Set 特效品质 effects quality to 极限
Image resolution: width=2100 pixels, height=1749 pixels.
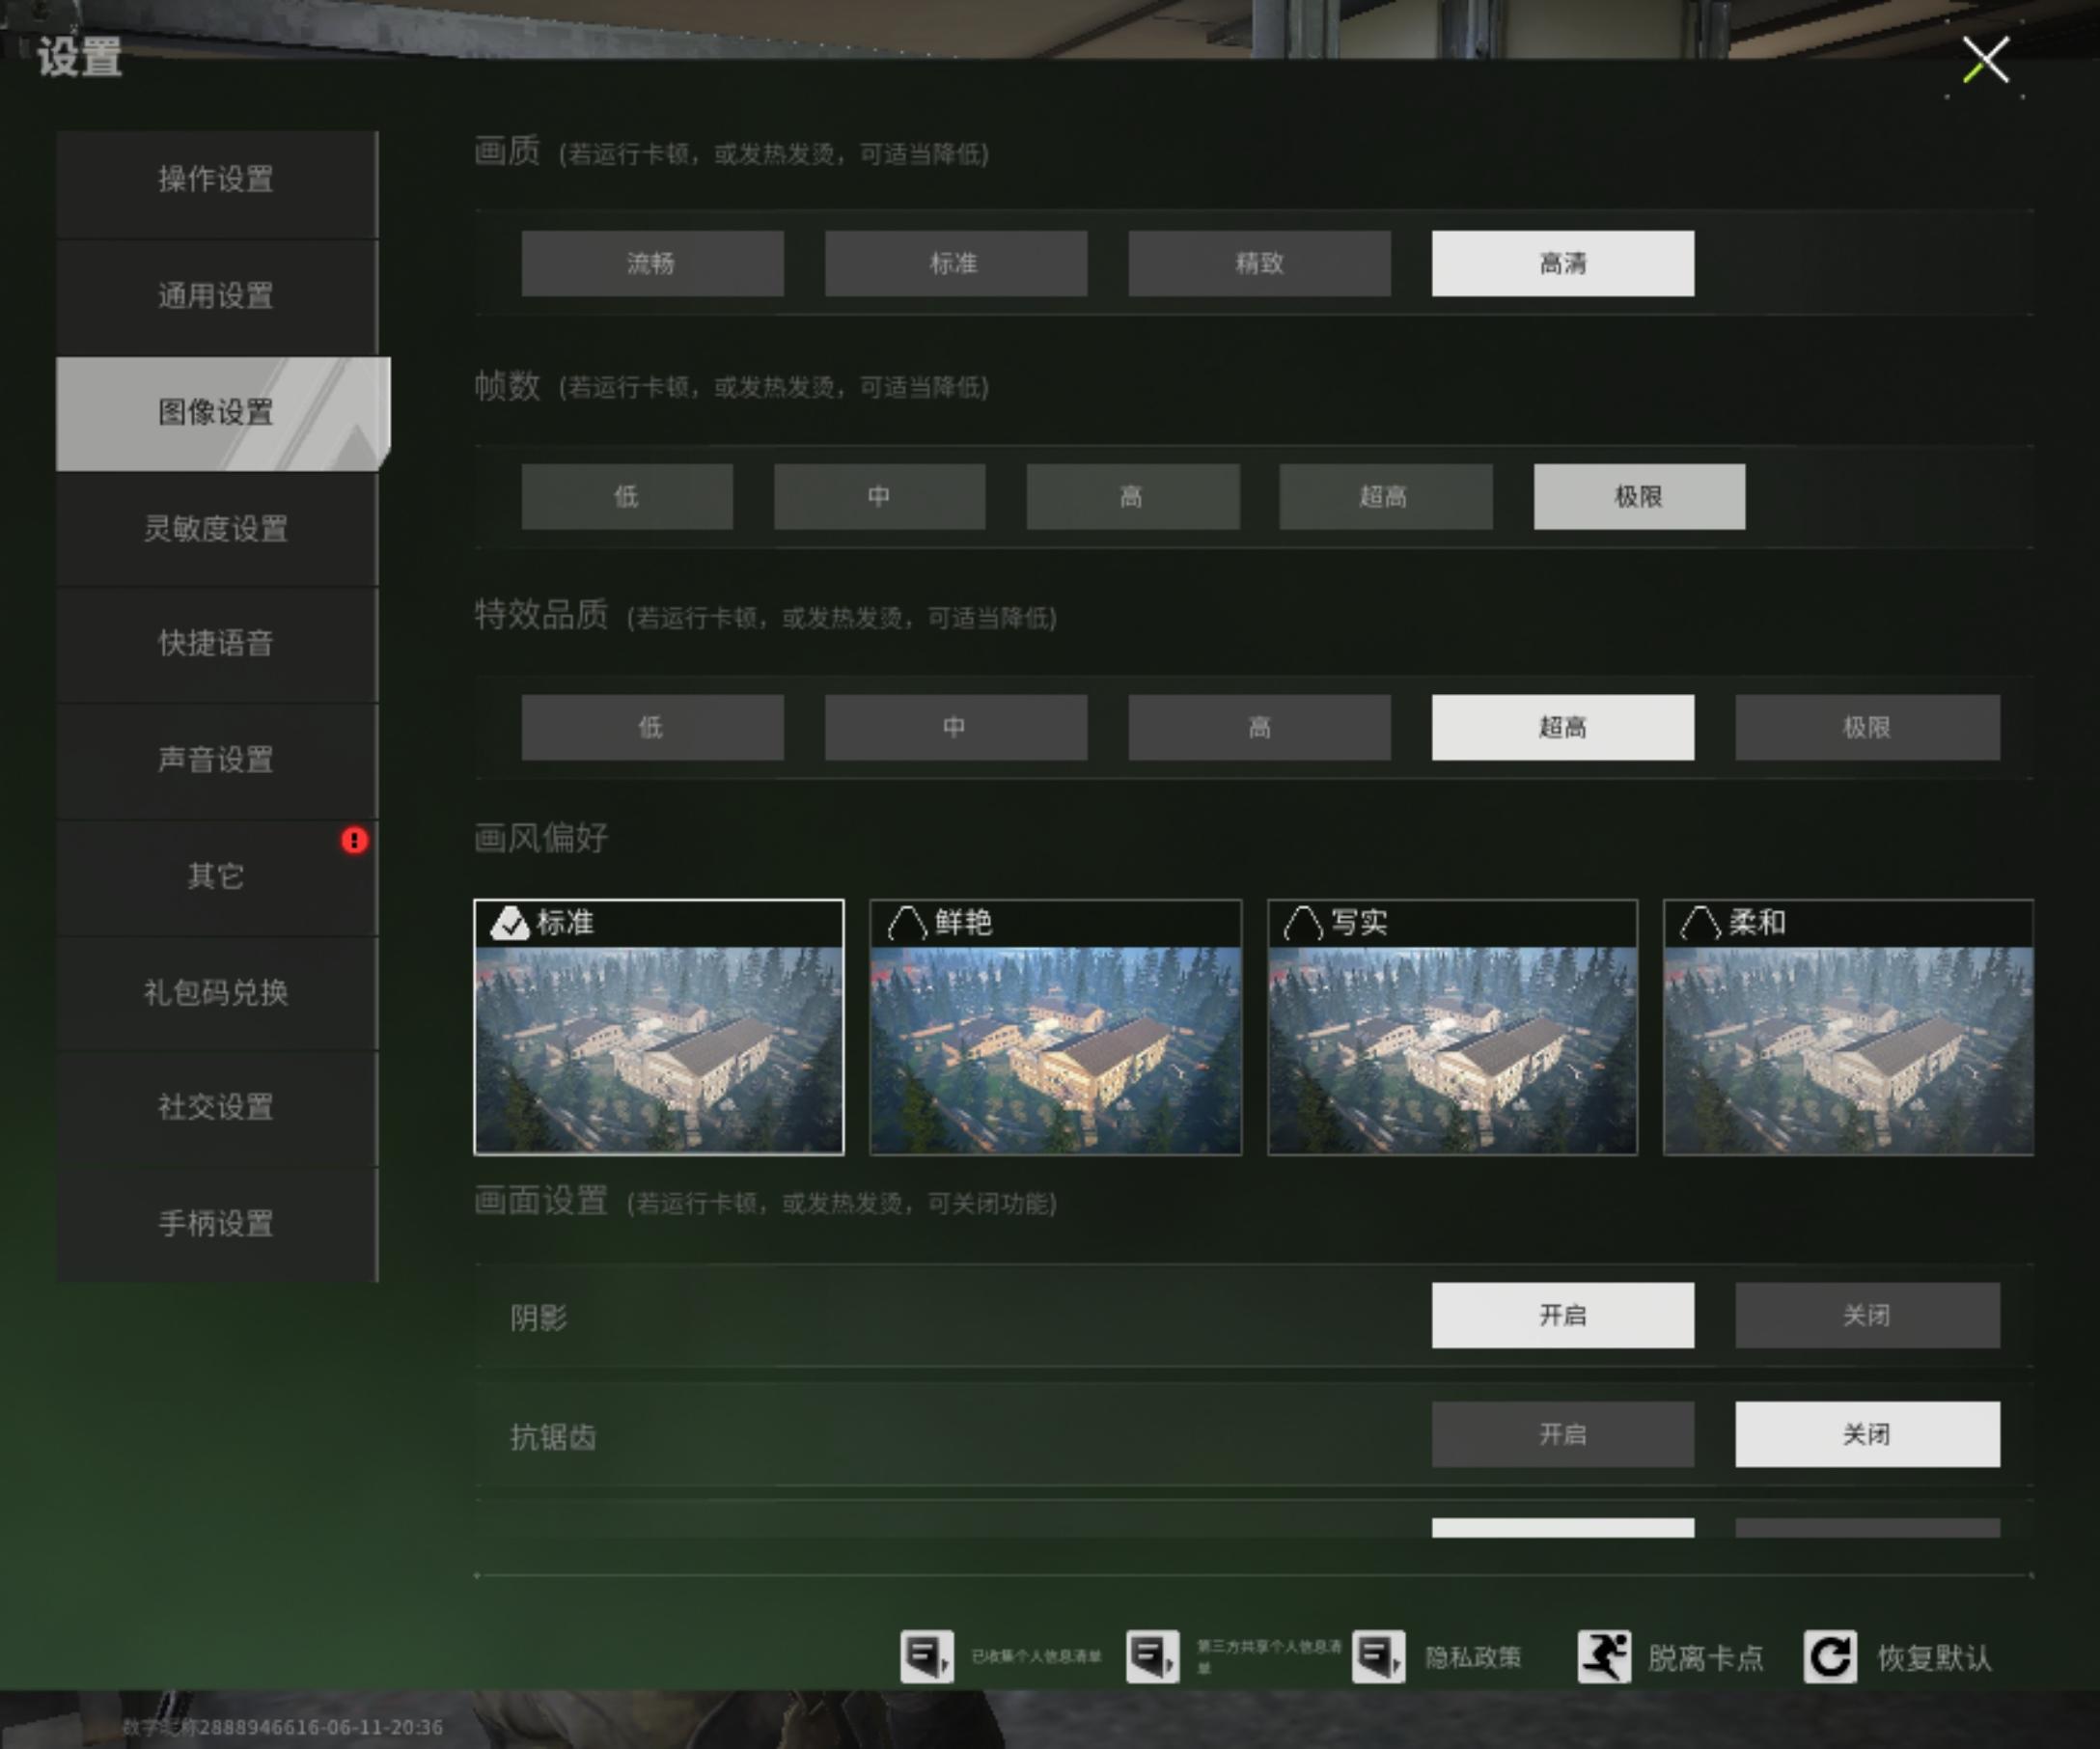point(1867,727)
